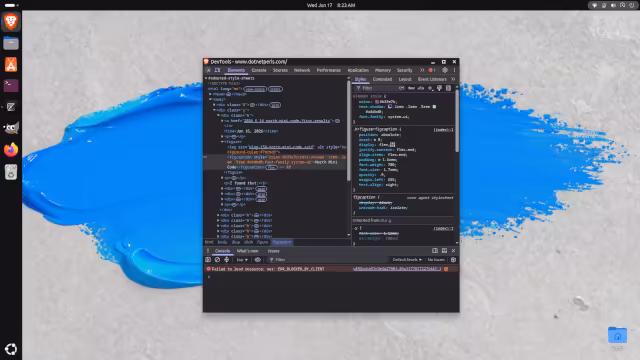Image resolution: width=640 pixels, height=360 pixels.
Task: Switch to the Elements tab
Action: pos(236,70)
